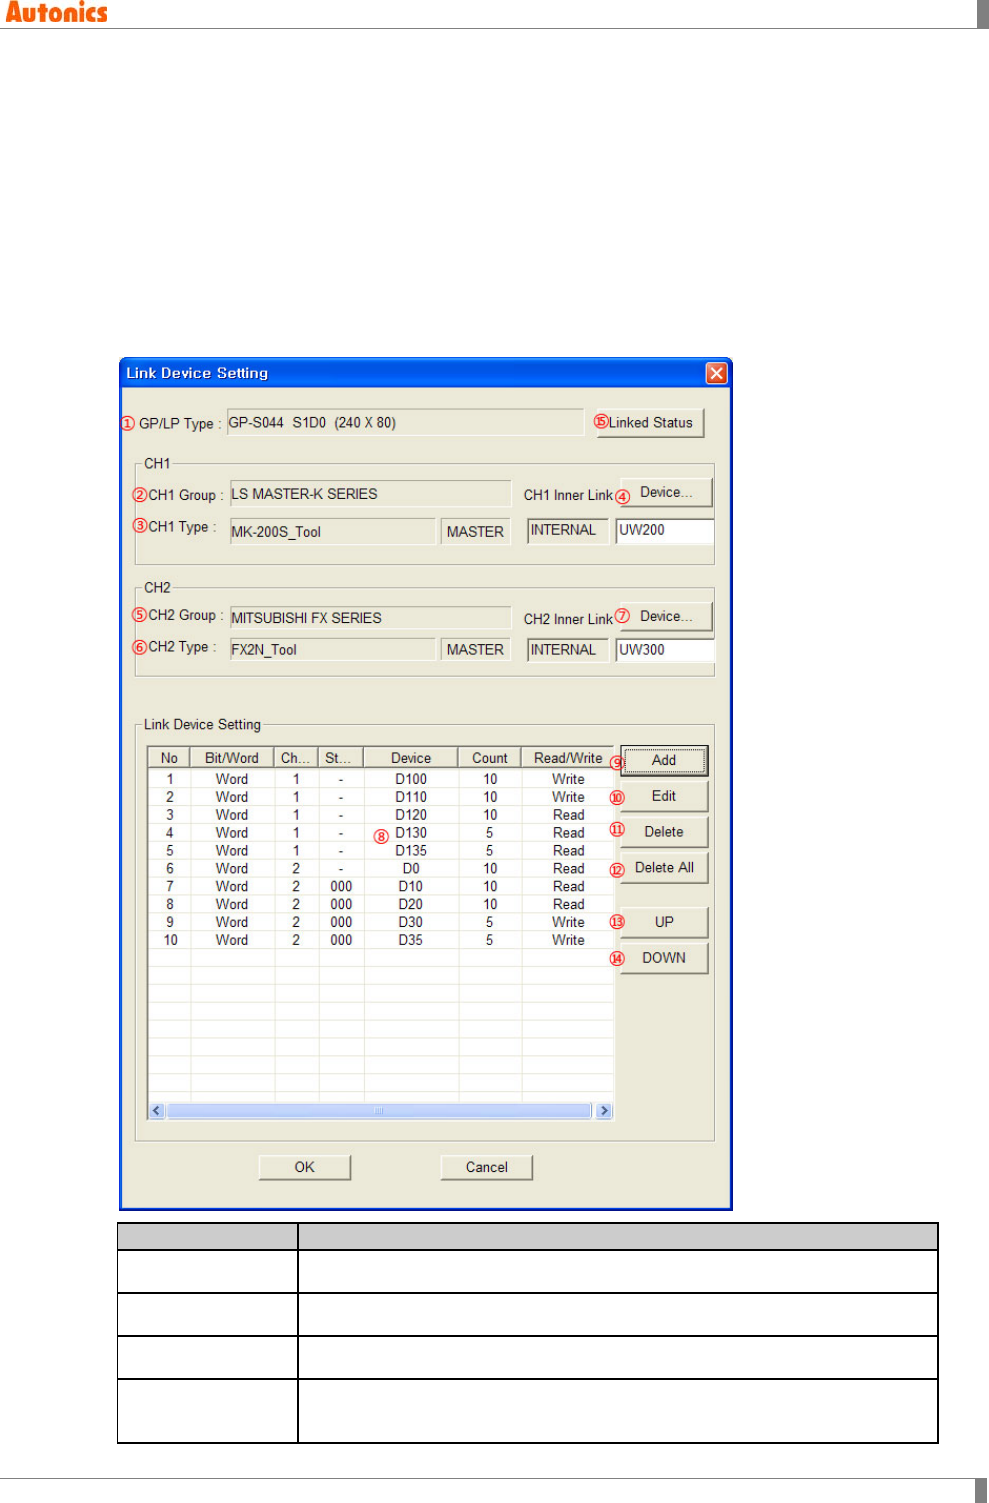Screen dimensions: 989x1503
Task: Move the row down with DOWN button
Action: tap(664, 958)
